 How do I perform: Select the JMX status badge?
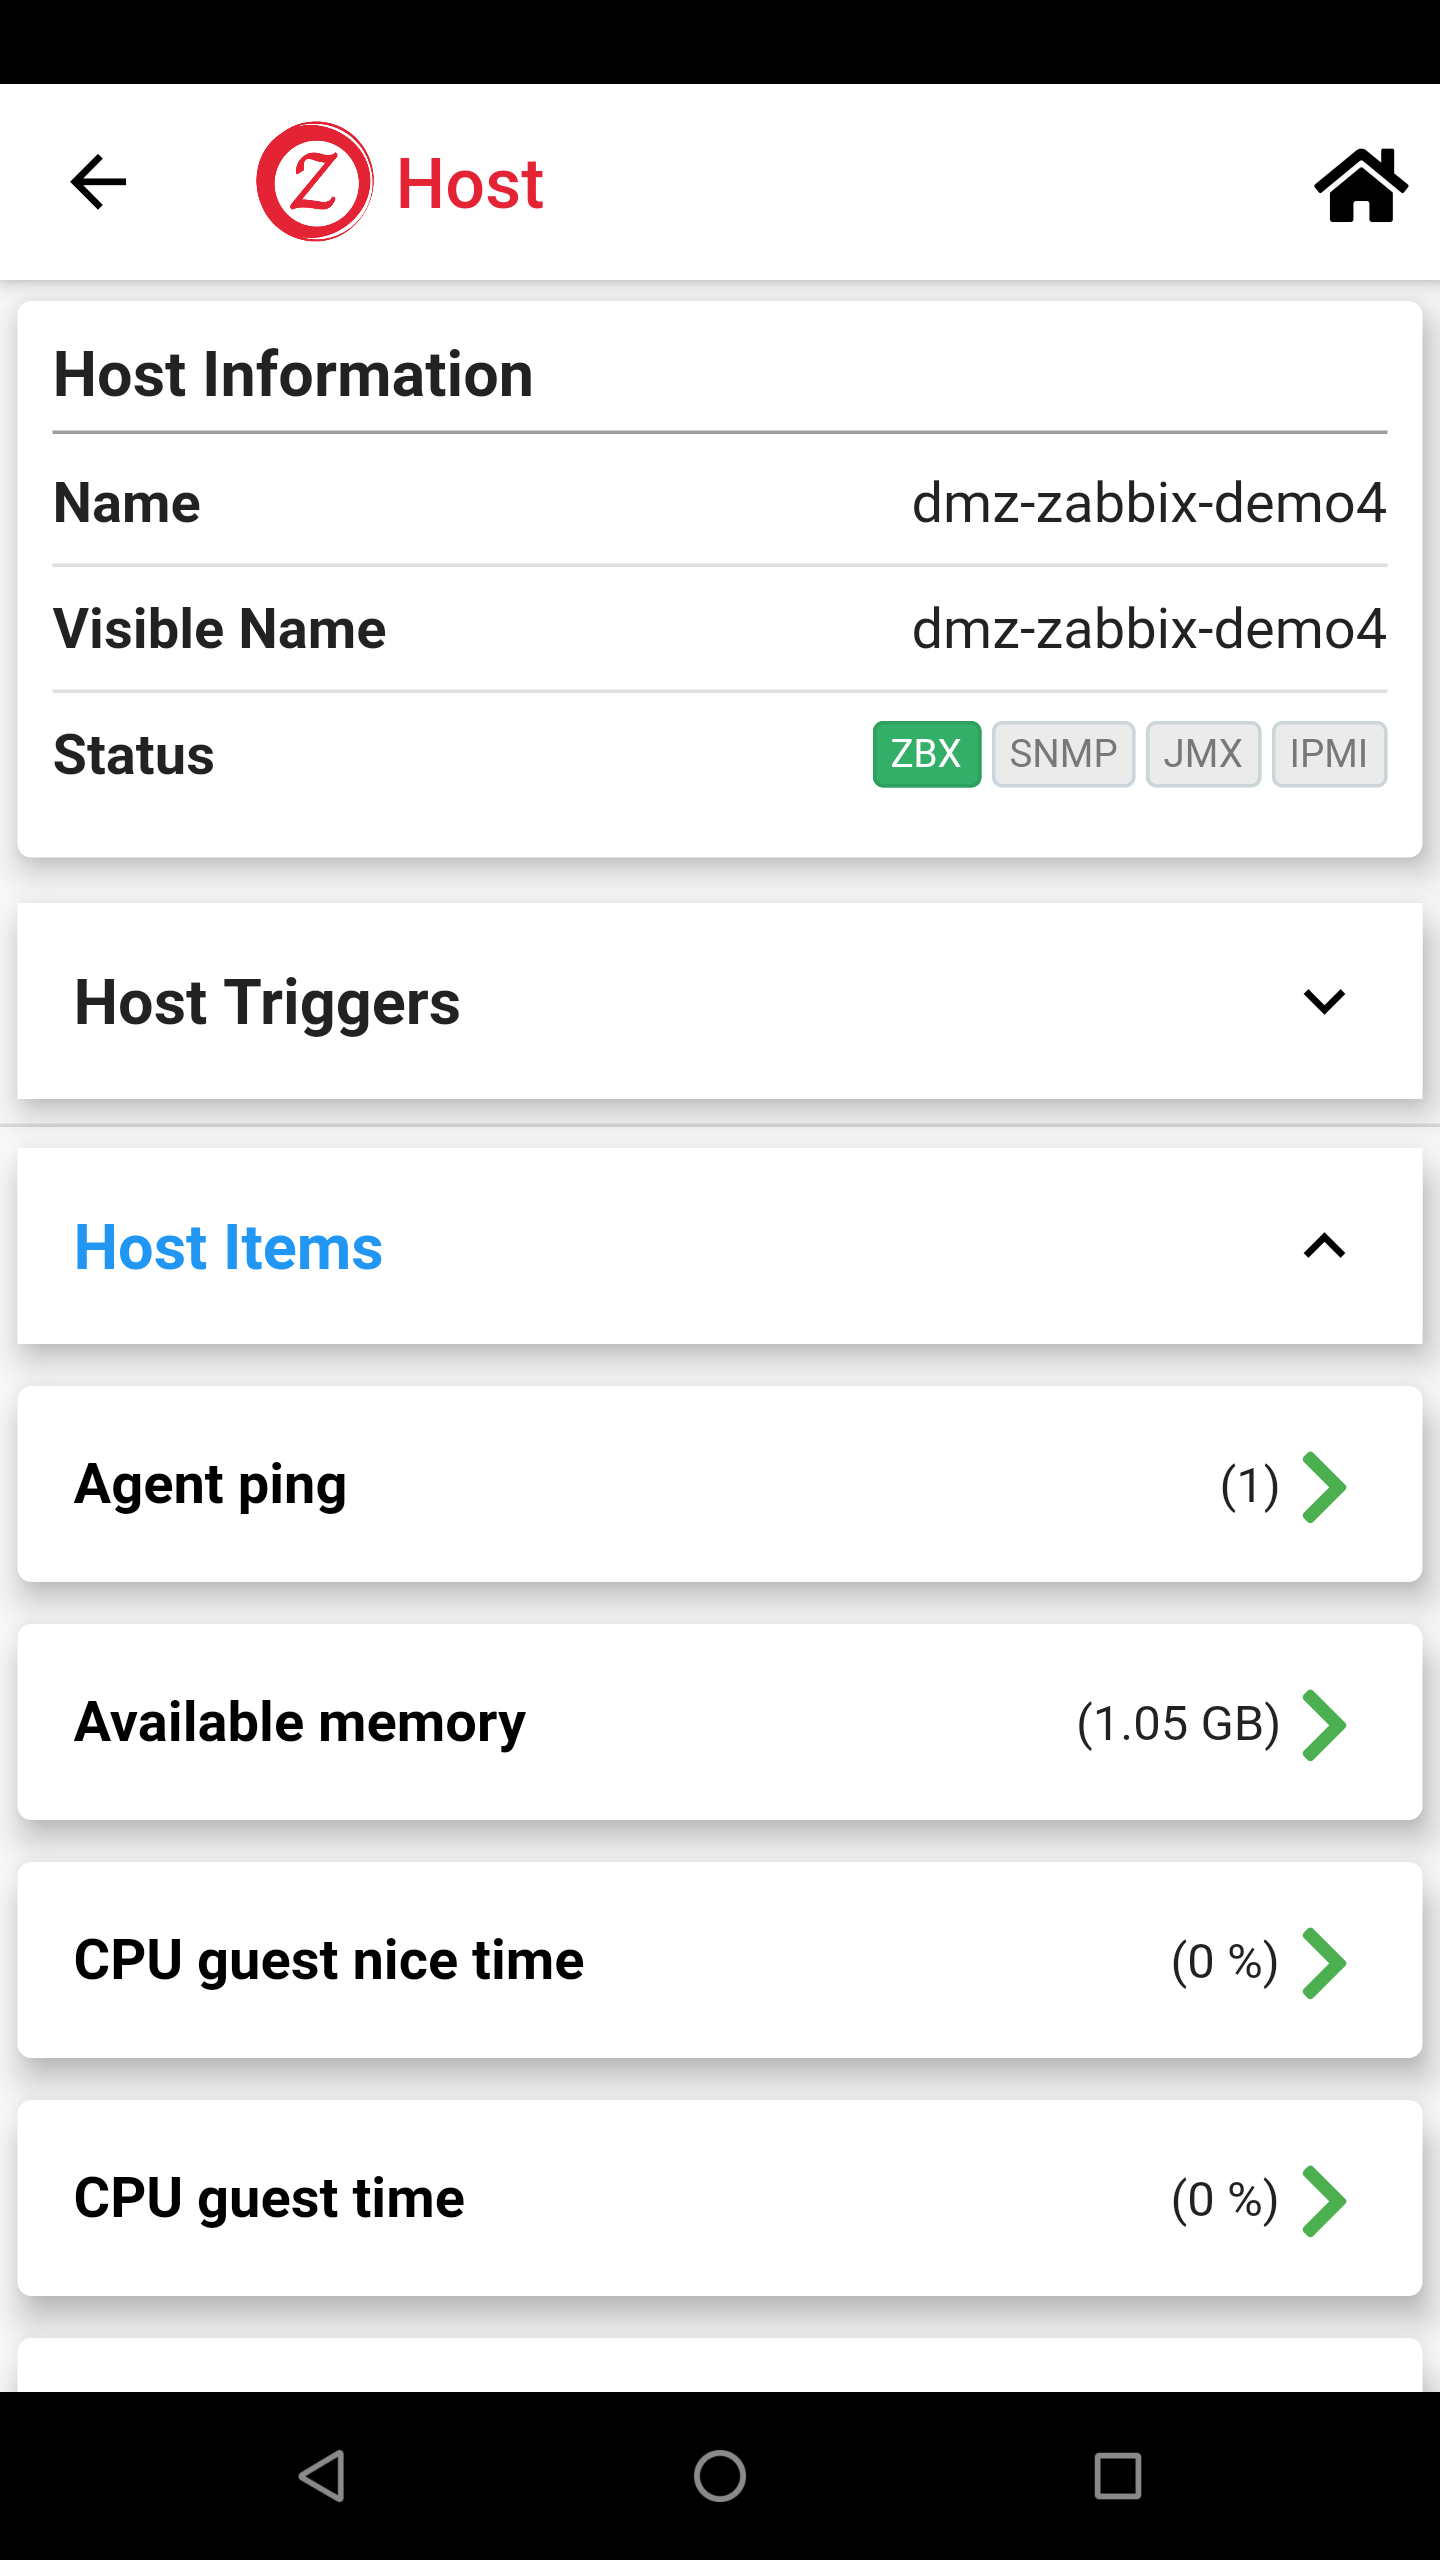point(1203,754)
